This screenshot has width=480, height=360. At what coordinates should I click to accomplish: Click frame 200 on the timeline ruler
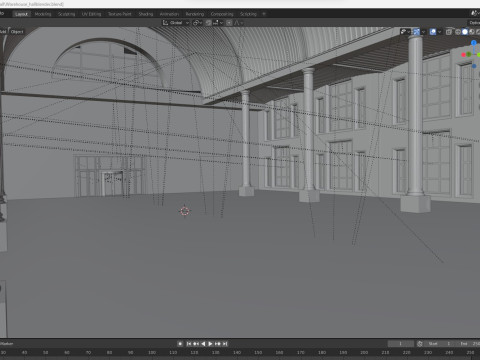(364, 352)
